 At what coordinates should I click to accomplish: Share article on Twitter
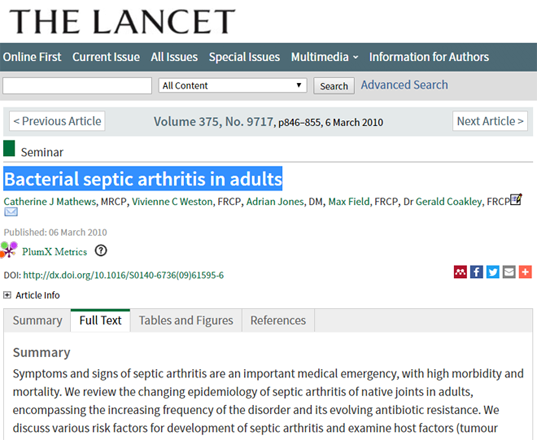click(x=493, y=272)
